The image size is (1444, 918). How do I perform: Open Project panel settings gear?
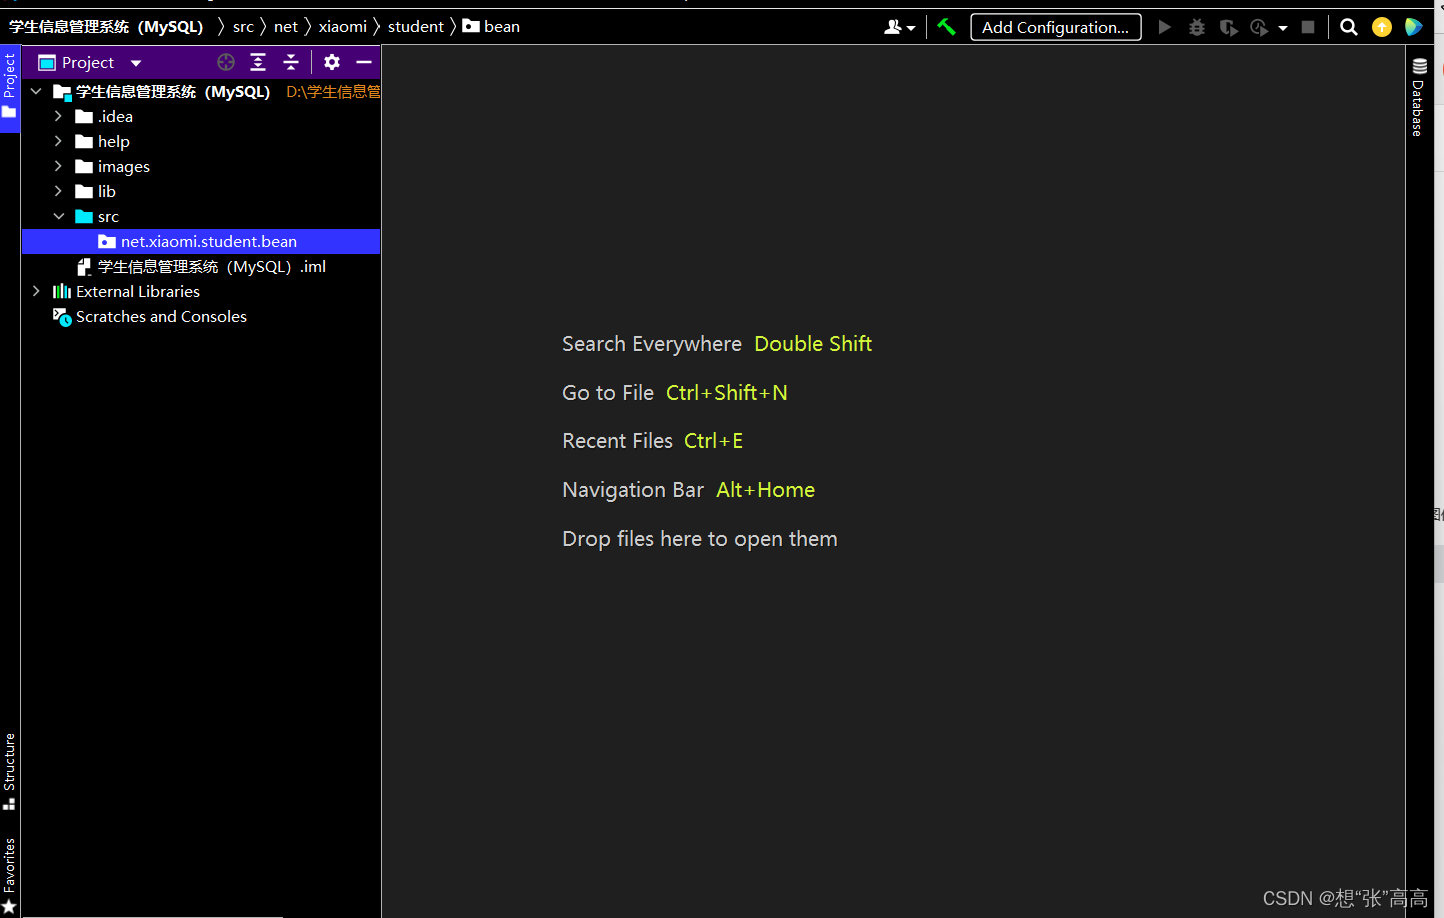pyautogui.click(x=332, y=62)
